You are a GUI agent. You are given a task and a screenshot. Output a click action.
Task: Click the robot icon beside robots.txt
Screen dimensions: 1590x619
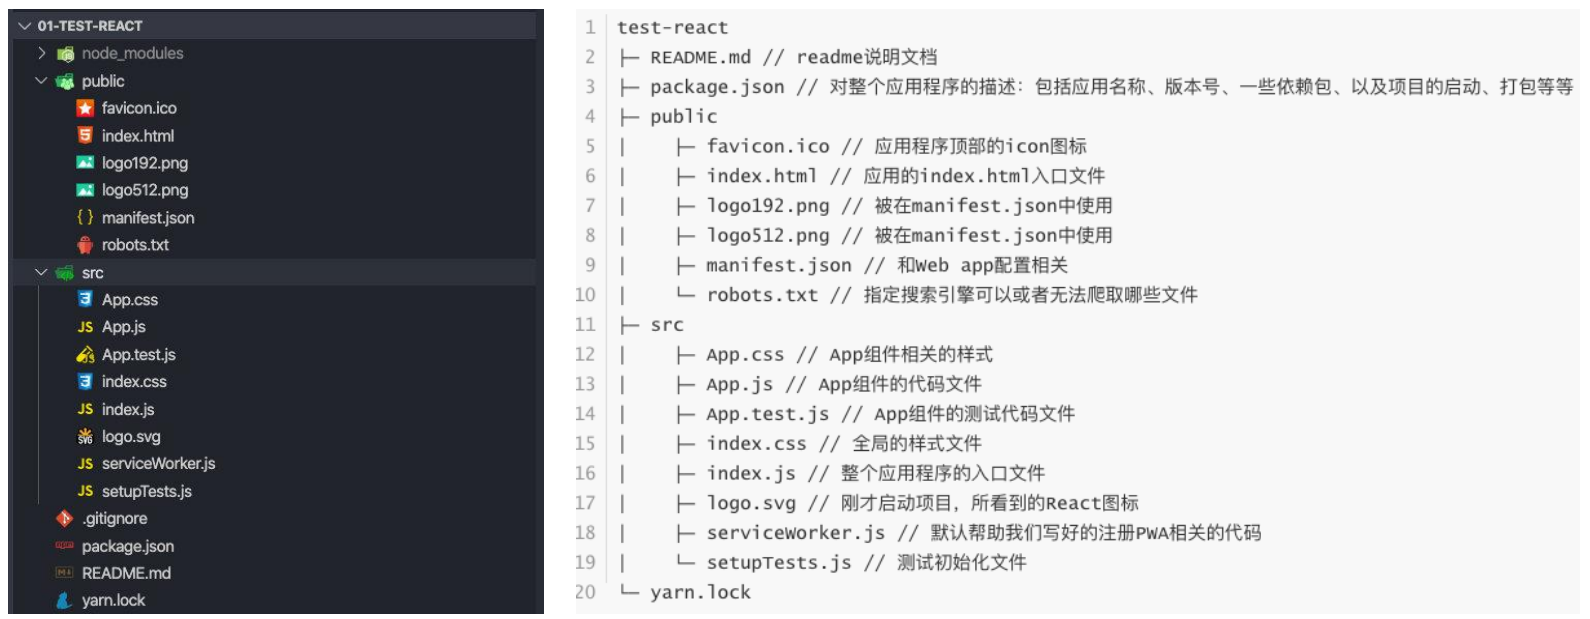pyautogui.click(x=86, y=244)
